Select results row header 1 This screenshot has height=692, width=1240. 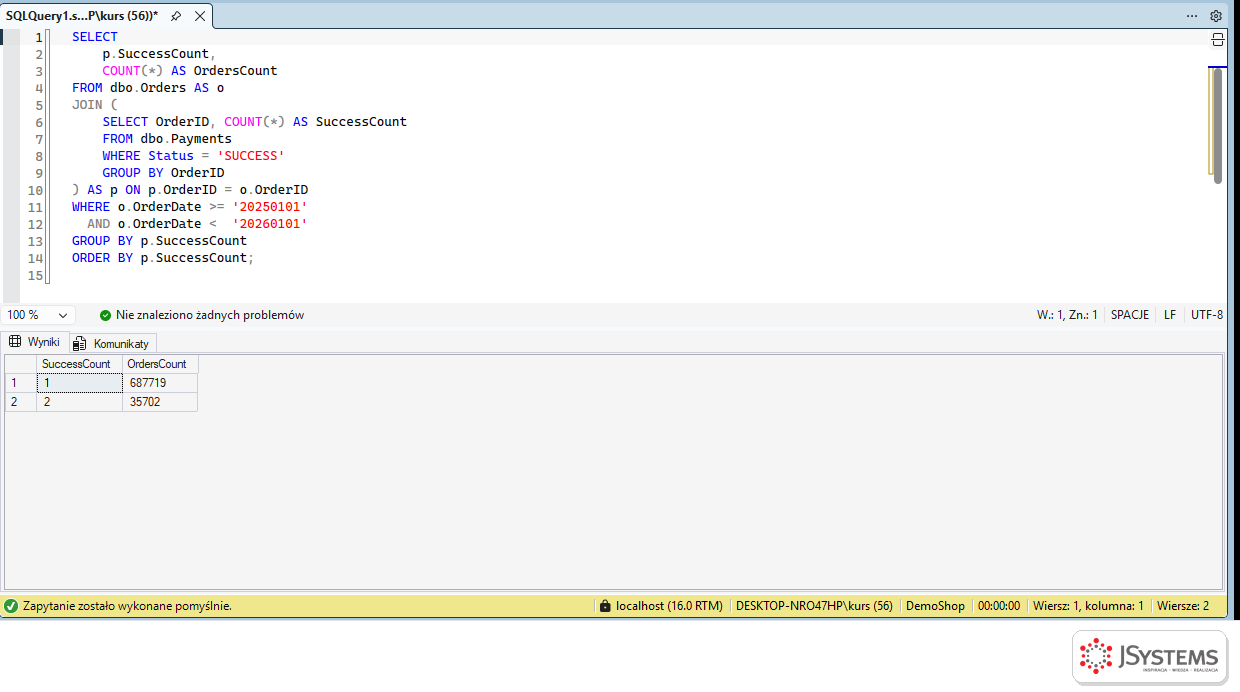20,383
